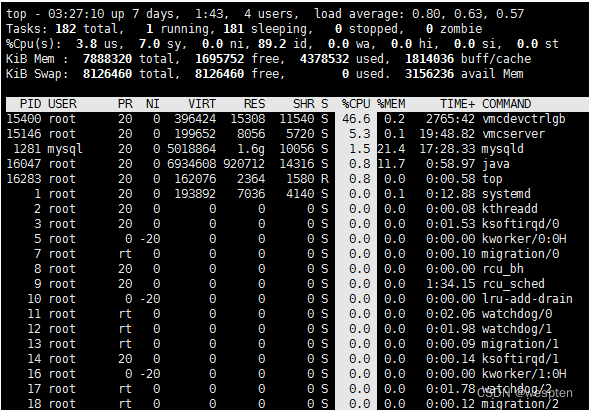The image size is (589, 410).
Task: Click the 19:48.82 time value
Action: (447, 134)
